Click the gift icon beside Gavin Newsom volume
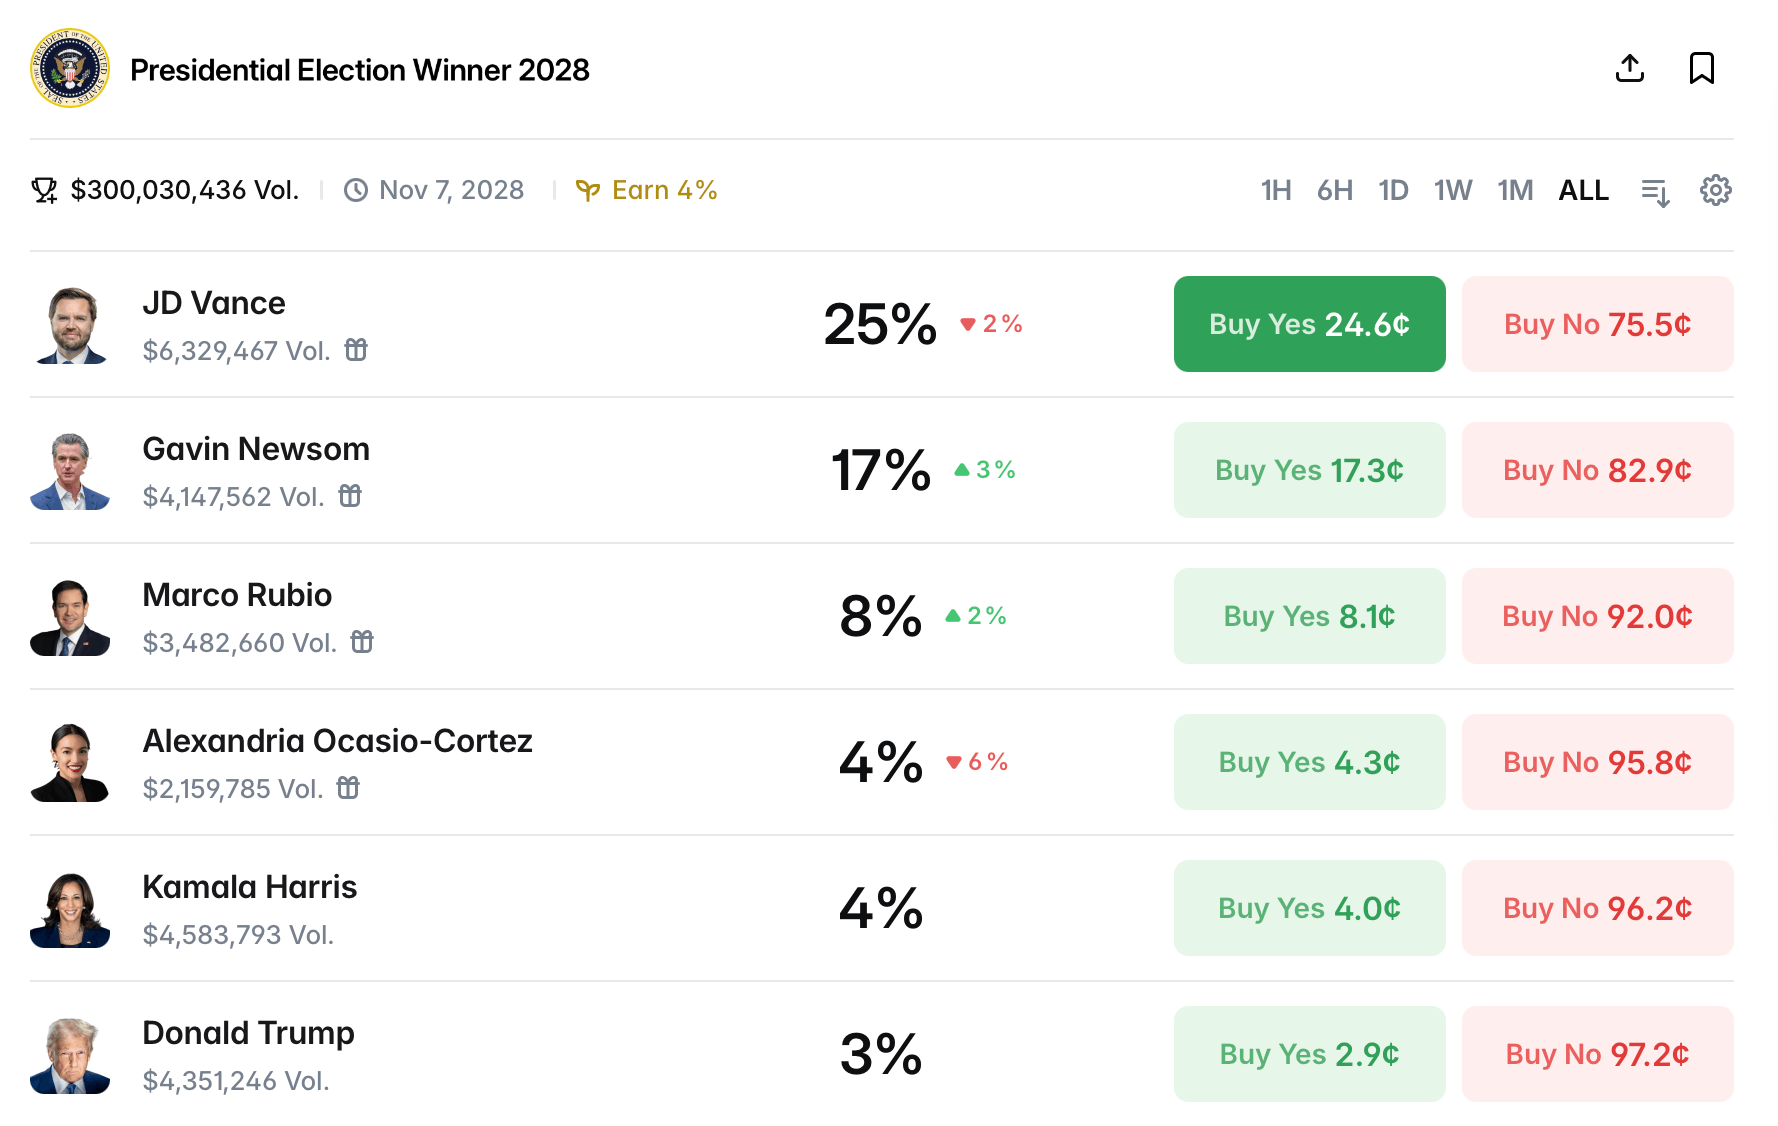 point(350,496)
